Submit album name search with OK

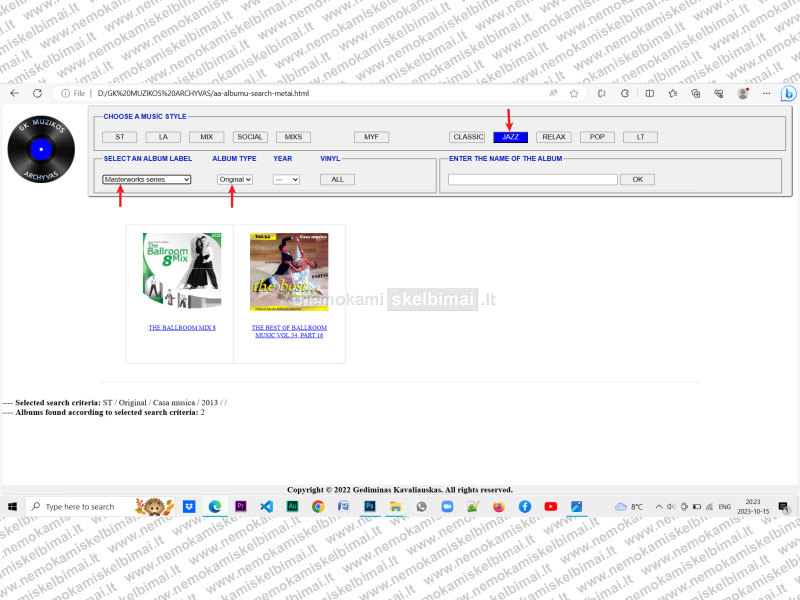(x=637, y=180)
